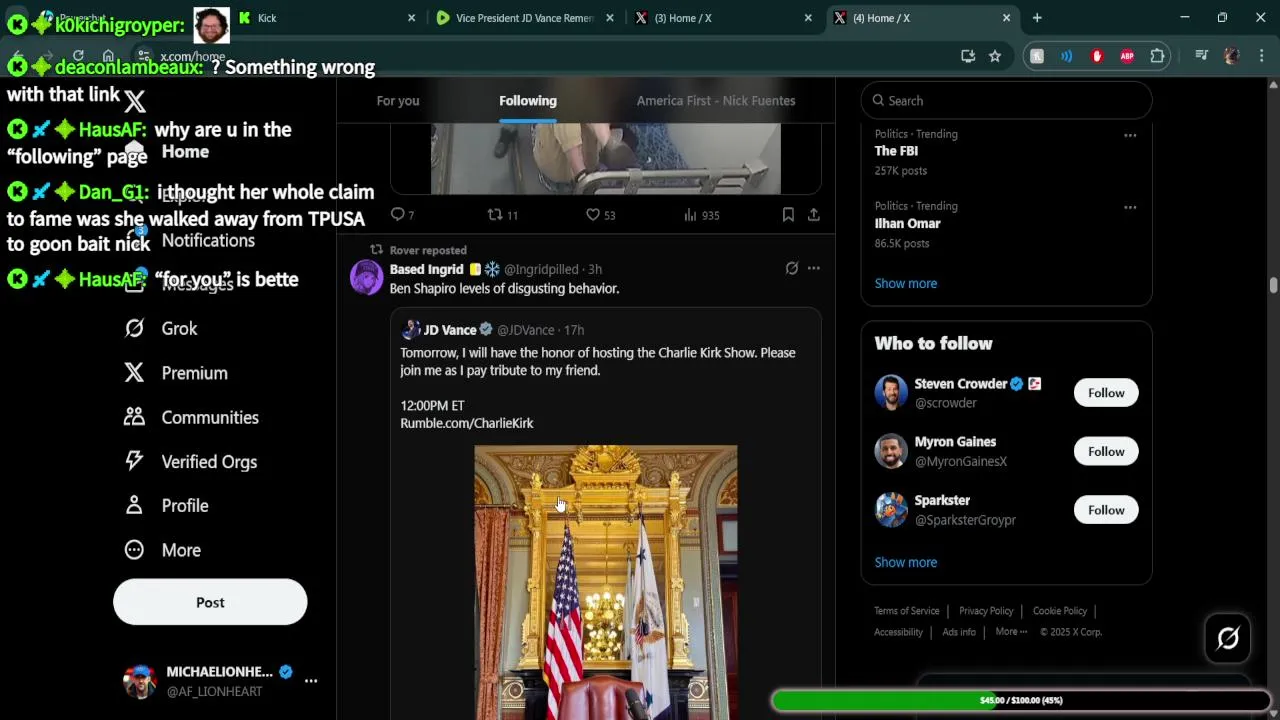
Task: Close the Kick browser tab
Action: point(411,18)
